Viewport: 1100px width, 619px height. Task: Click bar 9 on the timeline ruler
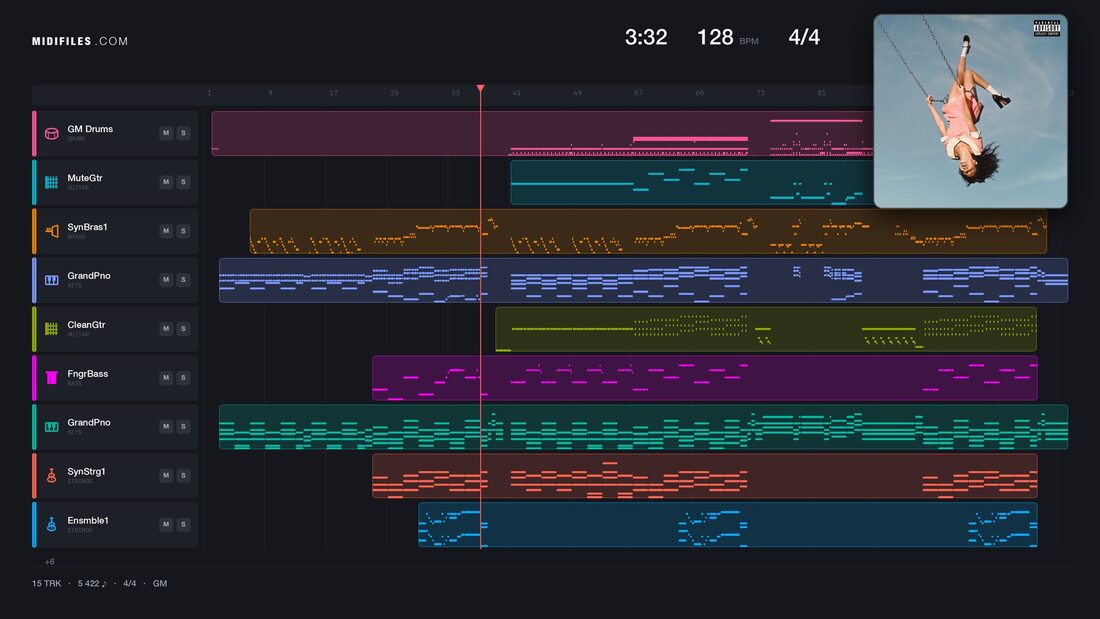270,93
